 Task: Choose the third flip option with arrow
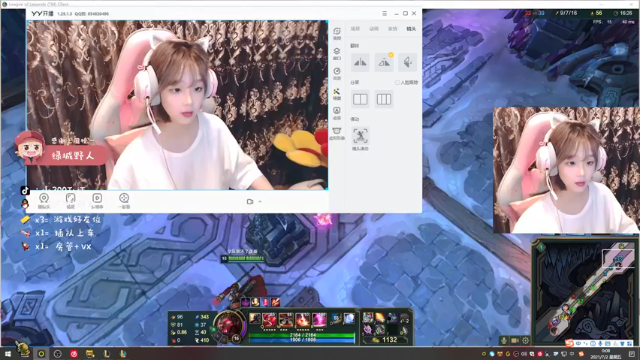407,62
